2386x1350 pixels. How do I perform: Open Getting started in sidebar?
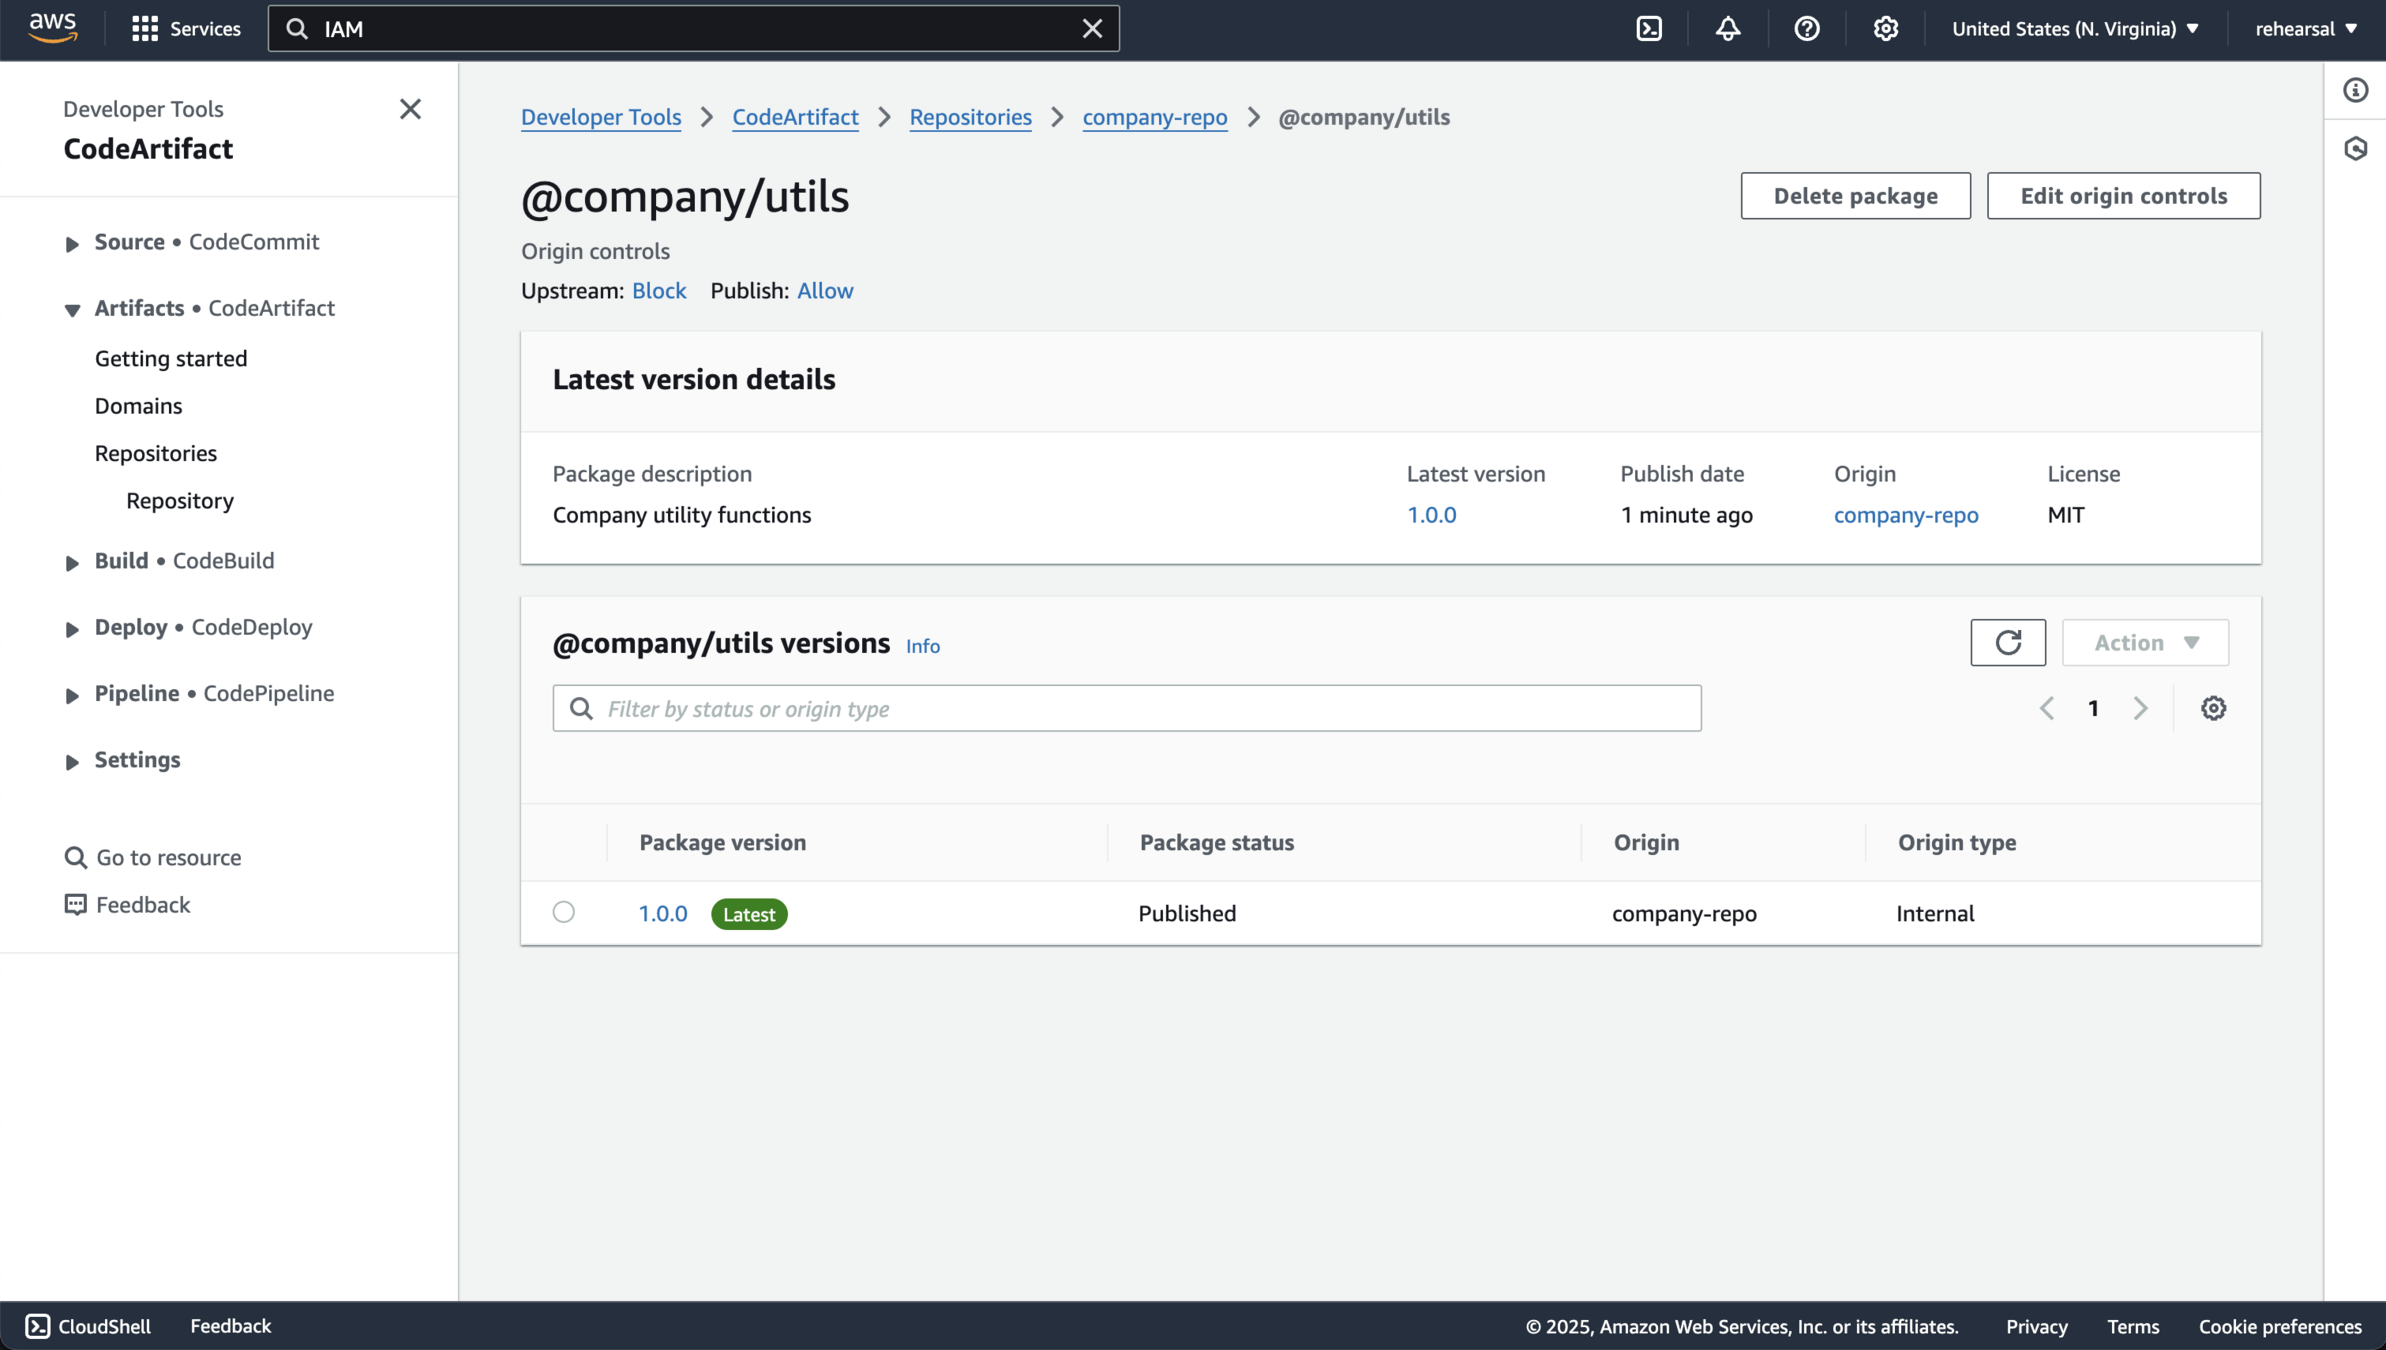coord(171,358)
